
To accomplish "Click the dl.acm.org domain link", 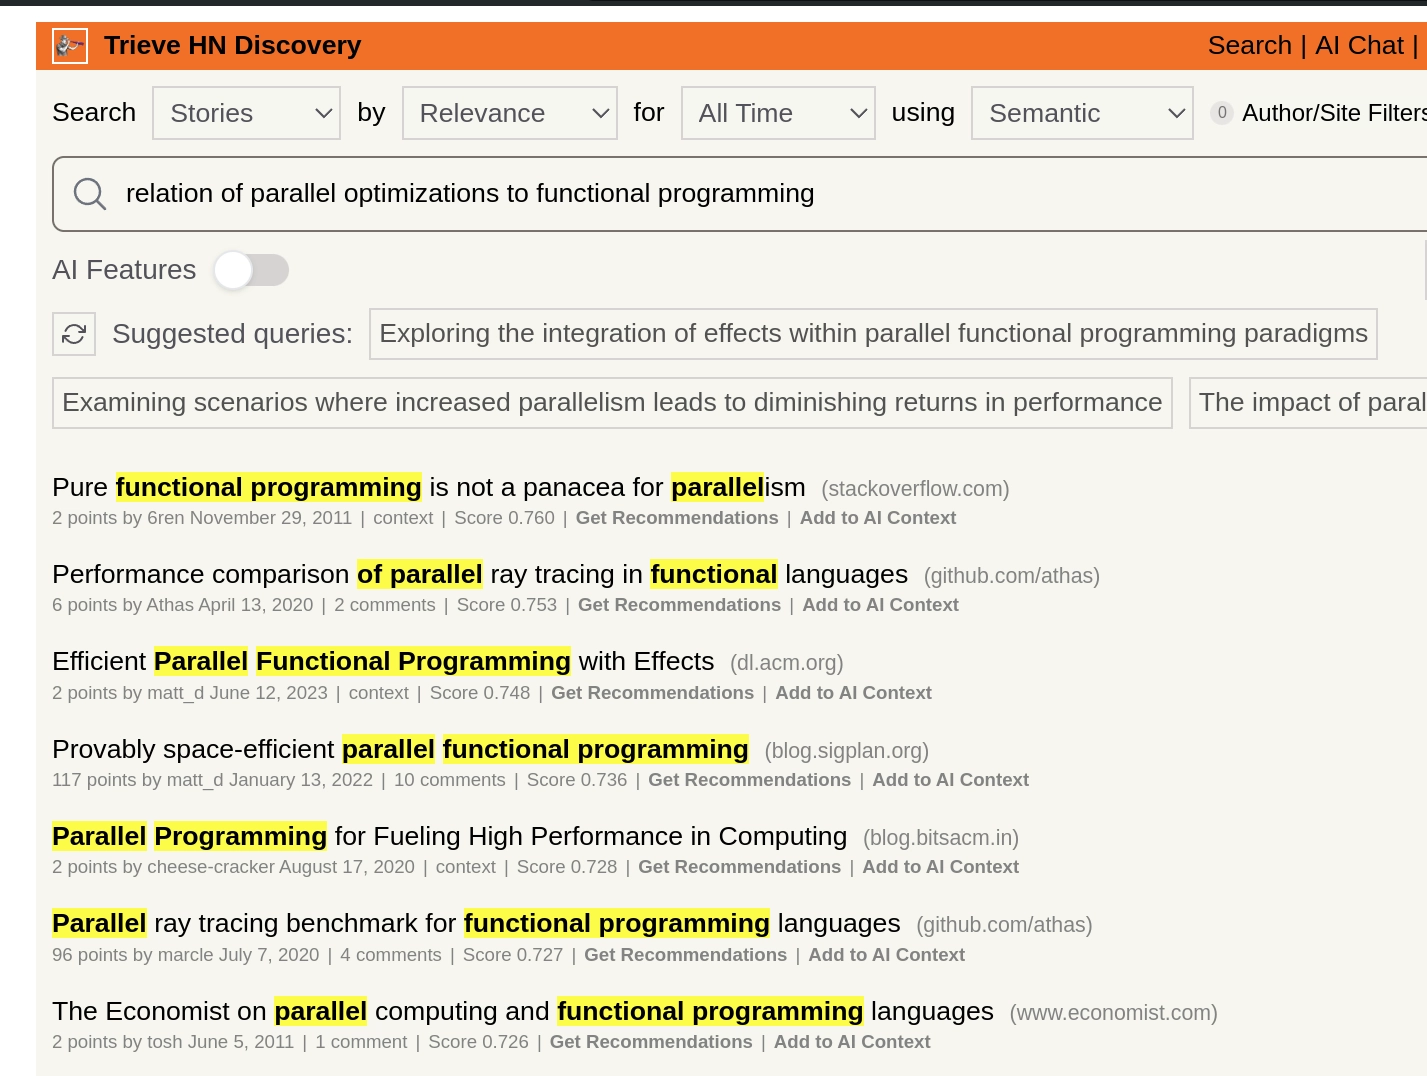I will pos(787,663).
